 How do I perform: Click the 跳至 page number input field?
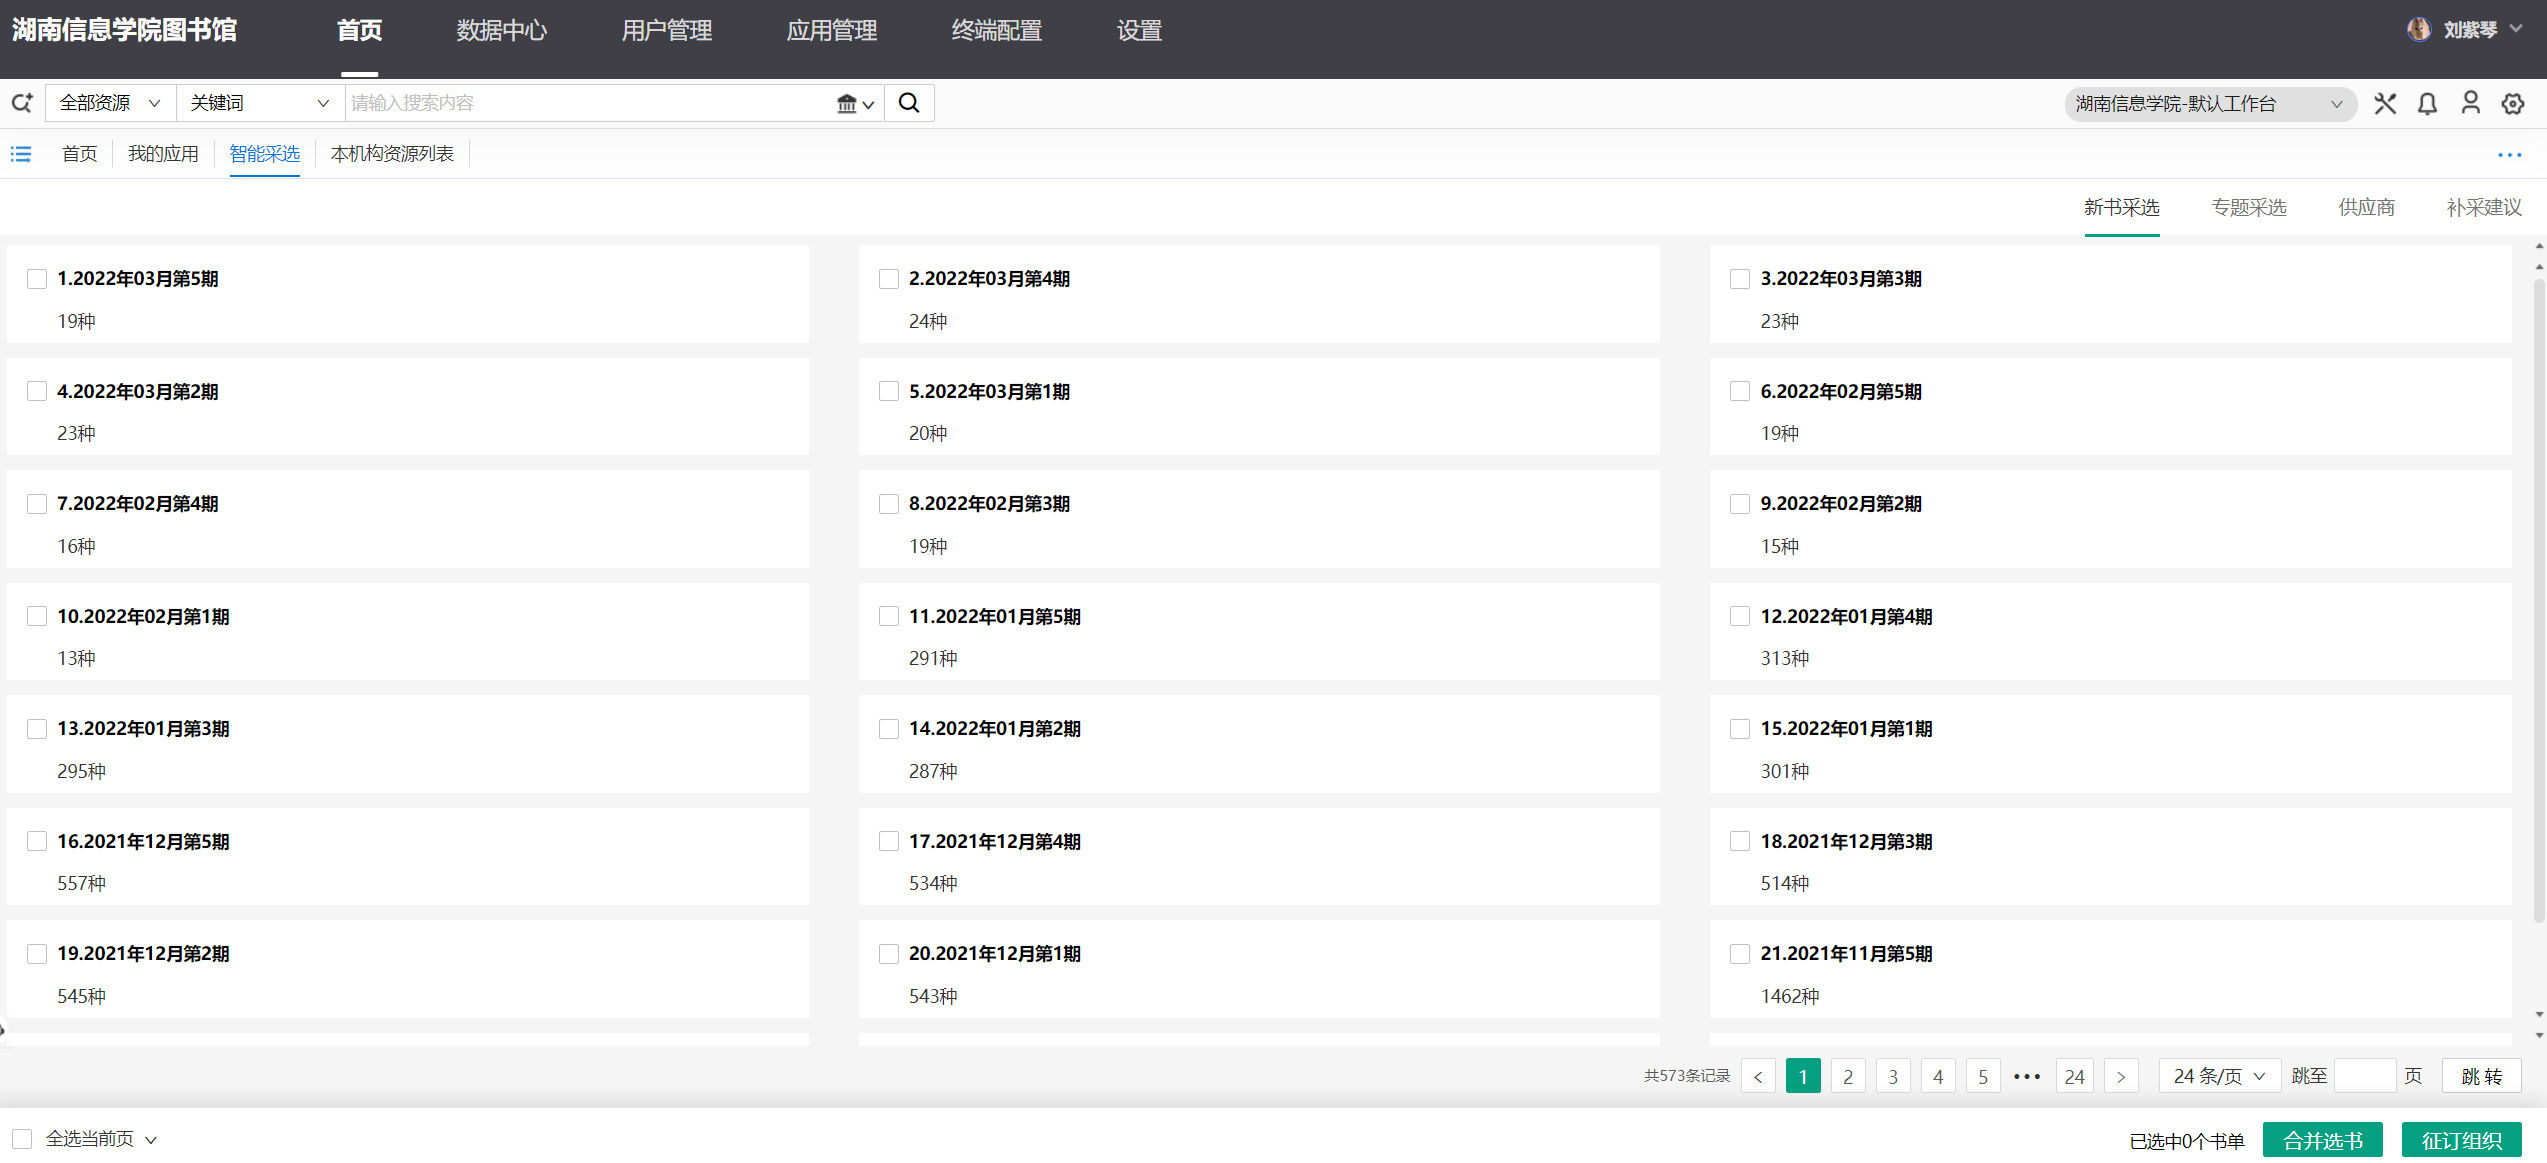[x=2365, y=1076]
